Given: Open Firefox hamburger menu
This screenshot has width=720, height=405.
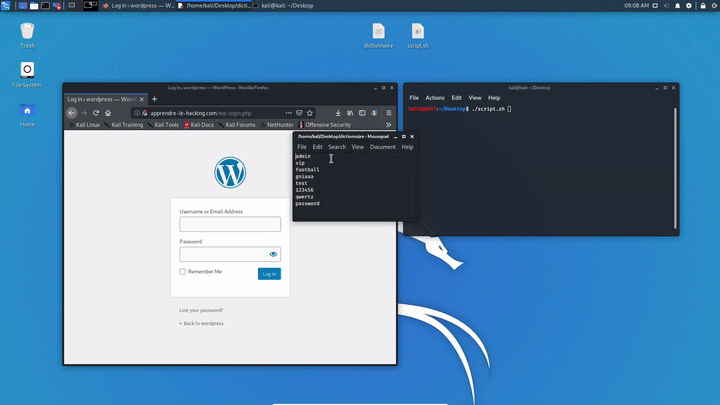Looking at the screenshot, I should [388, 113].
